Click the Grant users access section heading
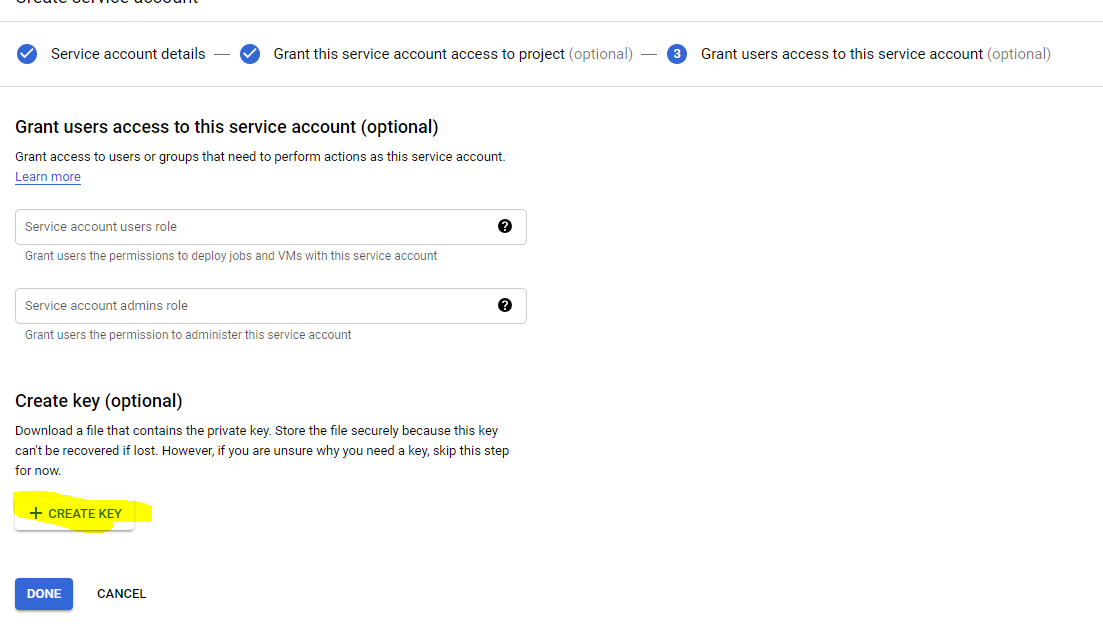Image resolution: width=1103 pixels, height=641 pixels. pyautogui.click(x=227, y=127)
